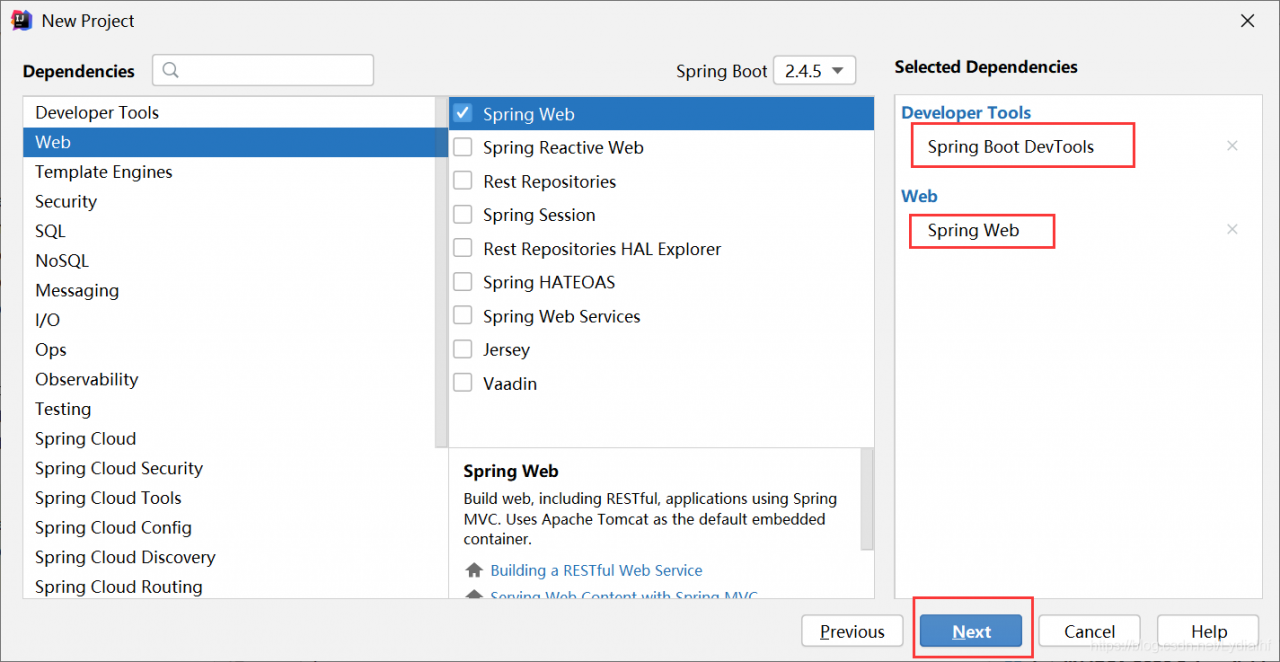The image size is (1280, 662).
Task: Remove Spring Boot DevTools with its X icon
Action: click(1232, 146)
